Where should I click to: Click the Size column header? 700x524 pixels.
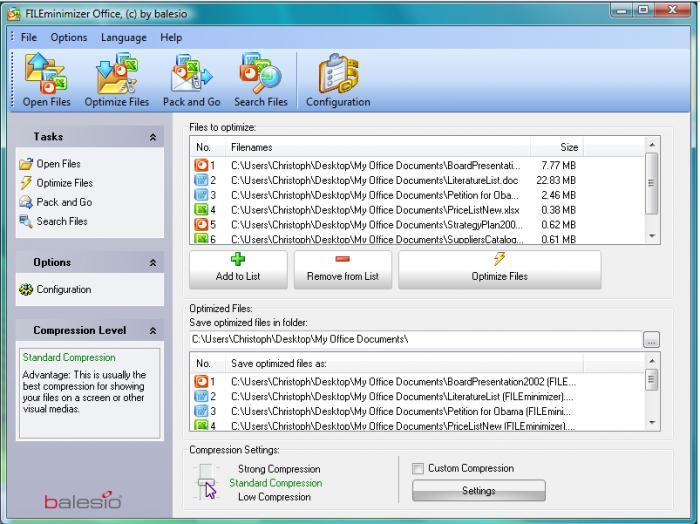click(557, 147)
